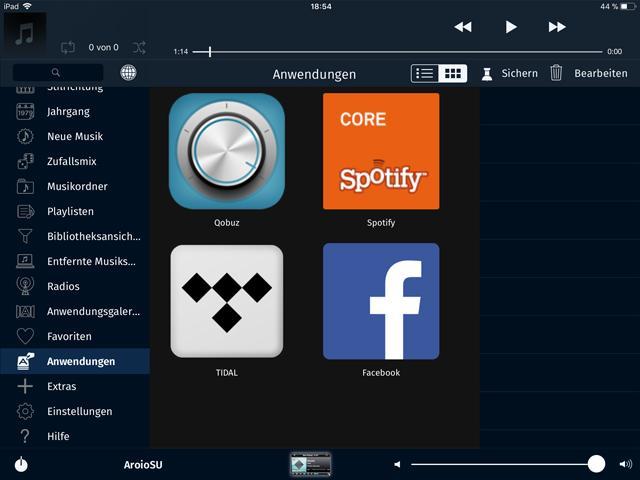Focus the search field
The image size is (640, 480).
(x=58, y=73)
